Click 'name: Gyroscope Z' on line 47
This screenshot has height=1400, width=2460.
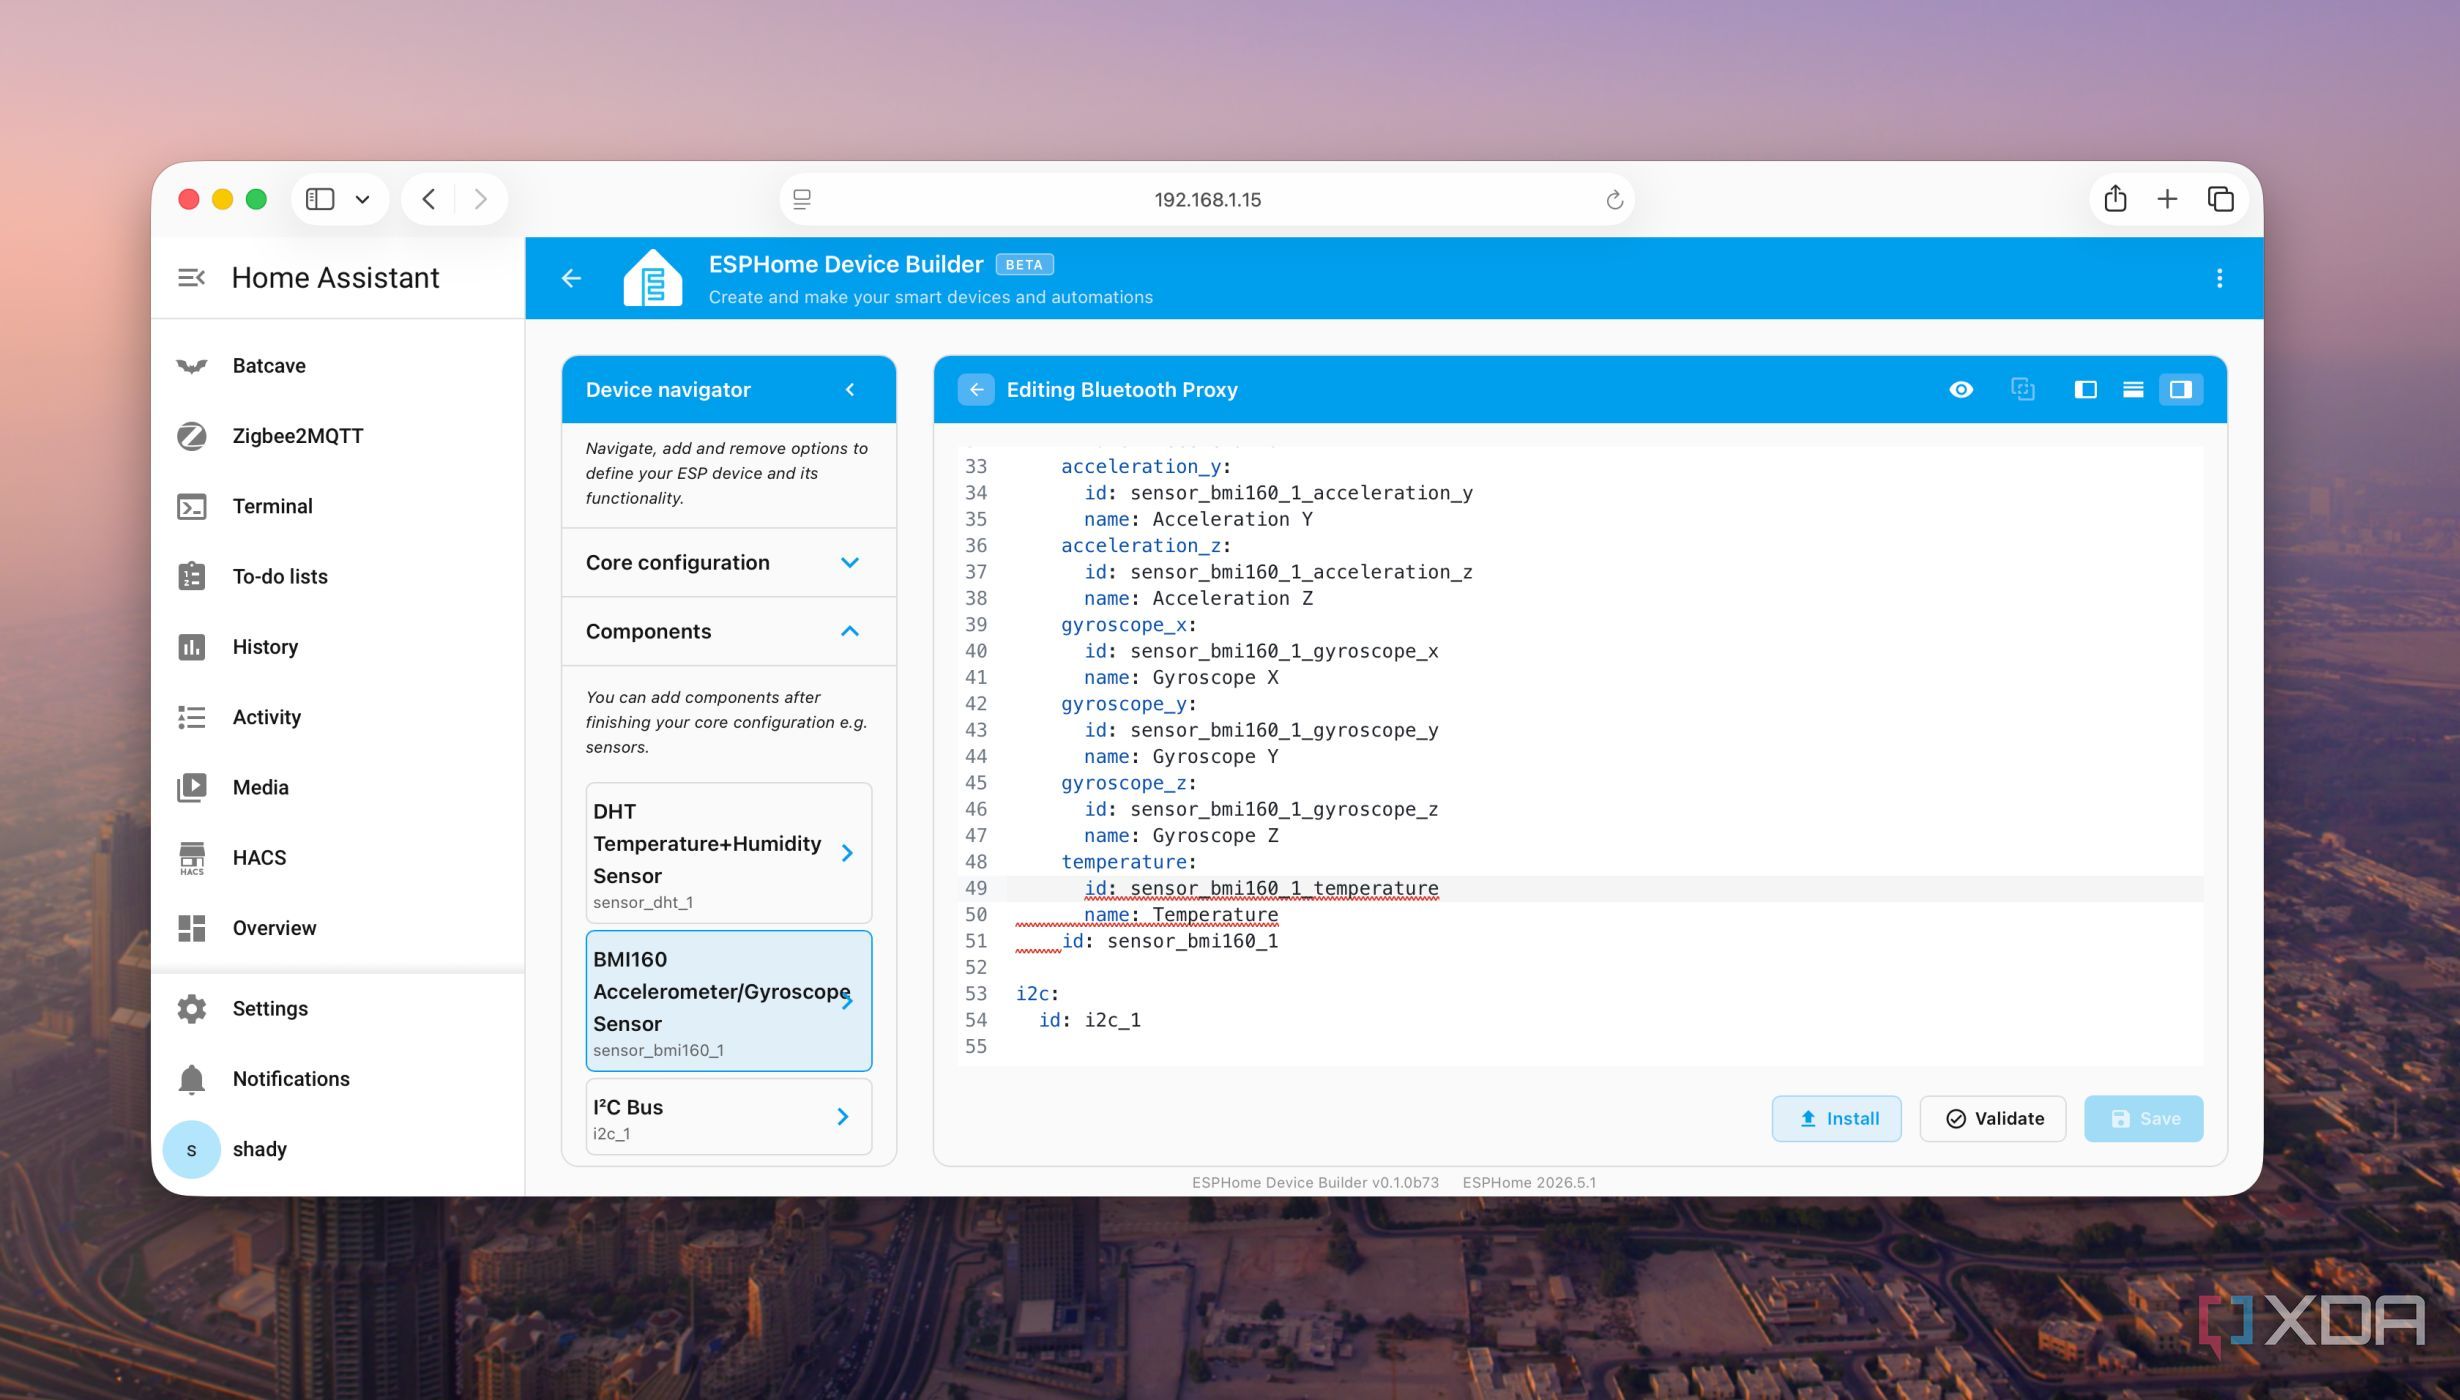tap(1181, 836)
